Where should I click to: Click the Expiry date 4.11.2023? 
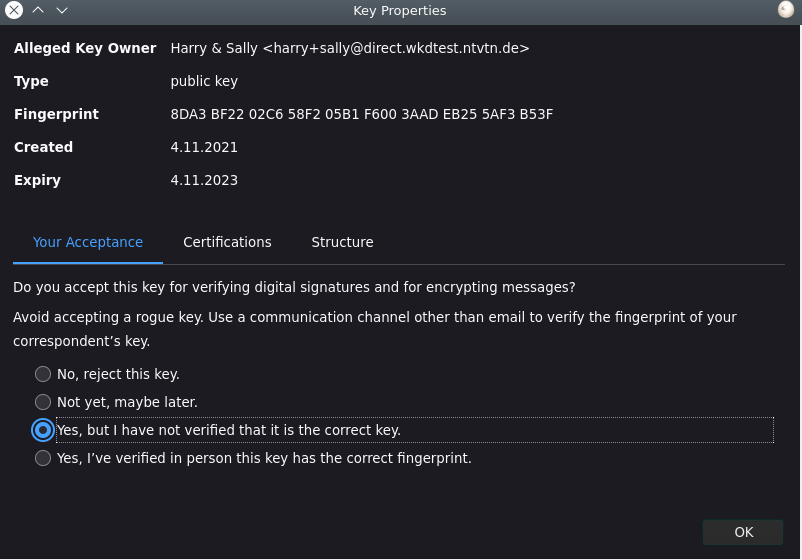pyautogui.click(x=204, y=180)
